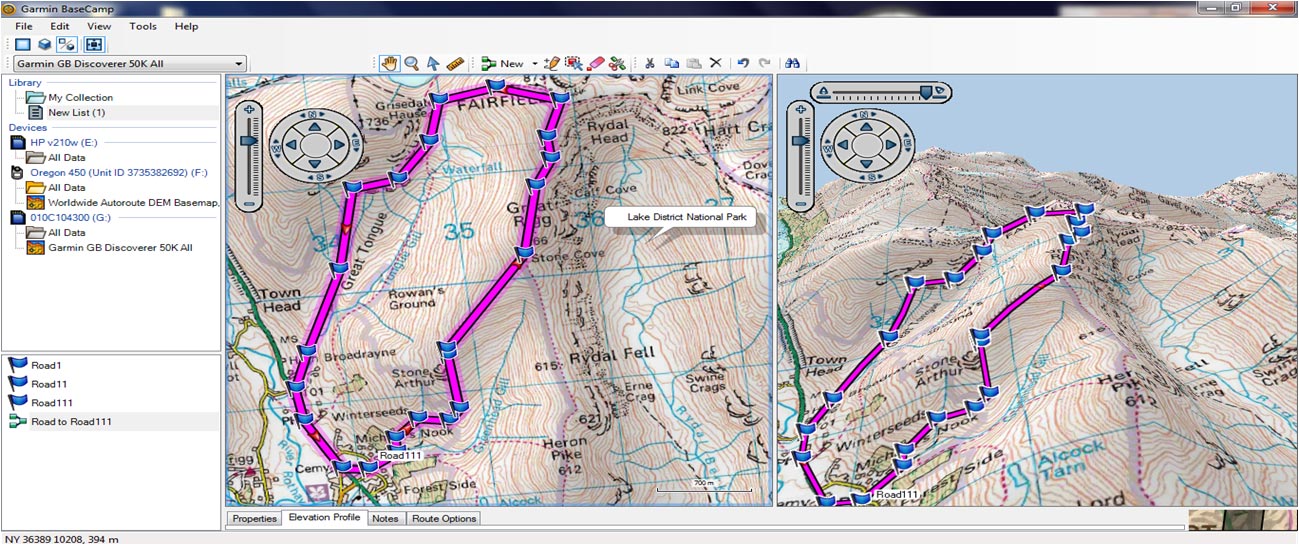Open the Edit menu
Screen dimensions: 1299x545
coord(60,26)
